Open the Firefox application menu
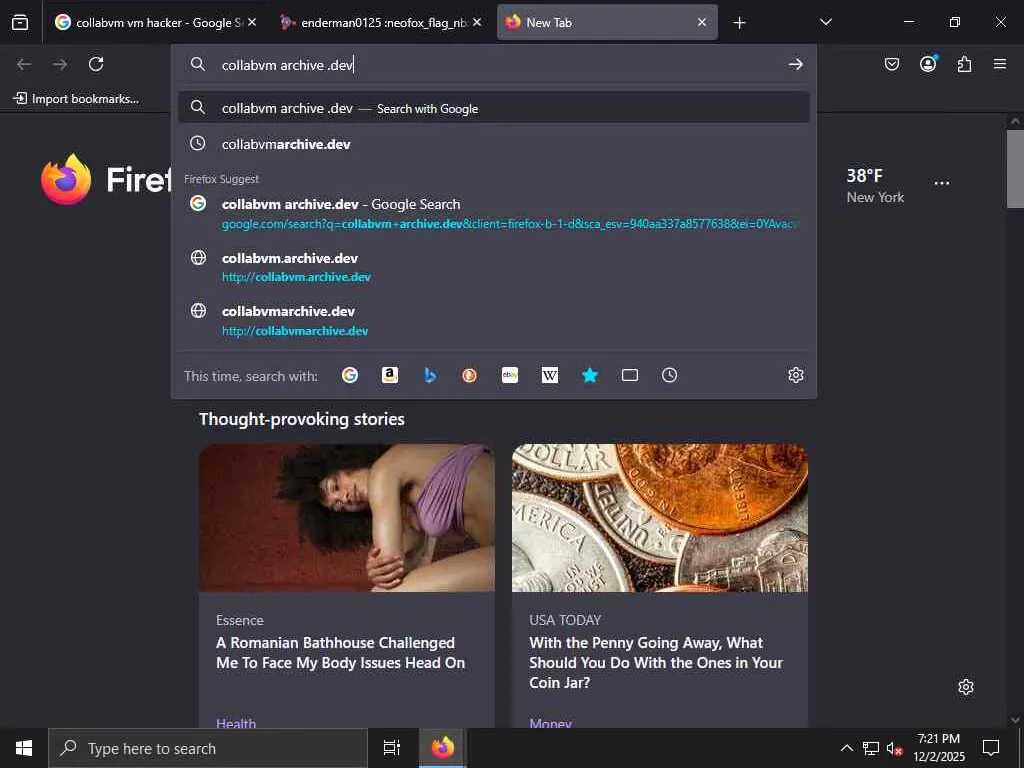The height and width of the screenshot is (768, 1024). 1000,64
